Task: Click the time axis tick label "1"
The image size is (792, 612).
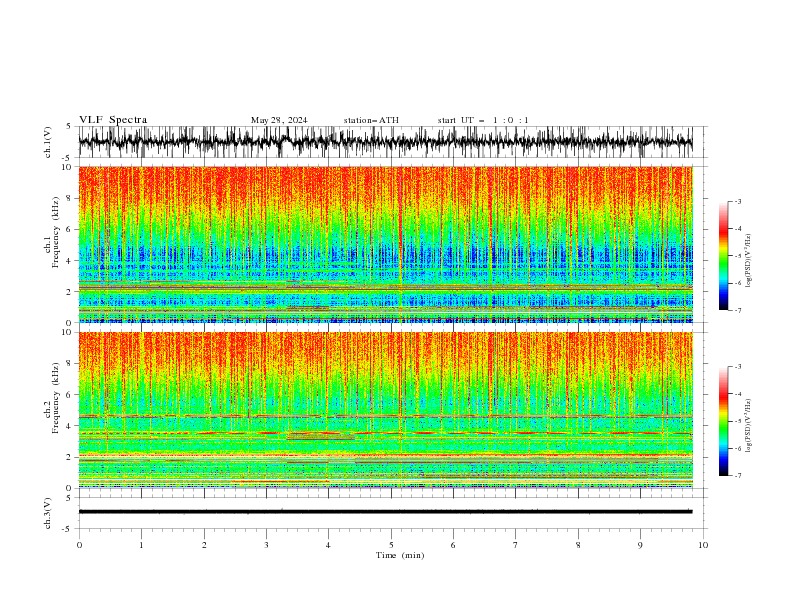Action: click(141, 545)
